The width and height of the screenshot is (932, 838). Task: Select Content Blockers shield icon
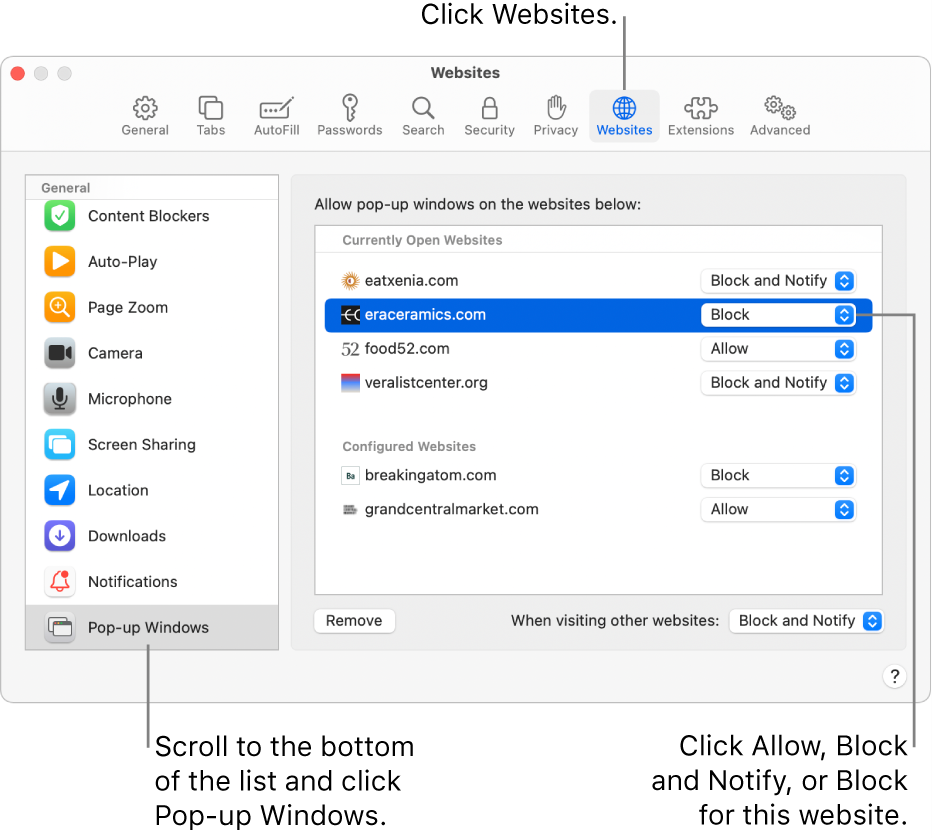[59, 216]
